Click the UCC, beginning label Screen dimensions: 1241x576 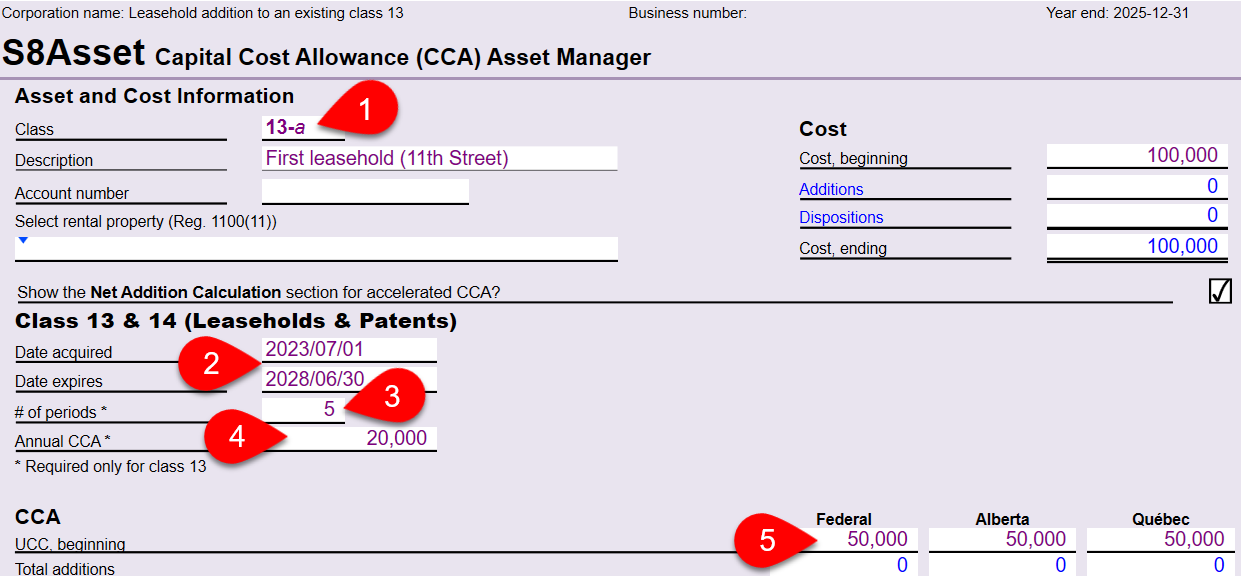tap(70, 545)
